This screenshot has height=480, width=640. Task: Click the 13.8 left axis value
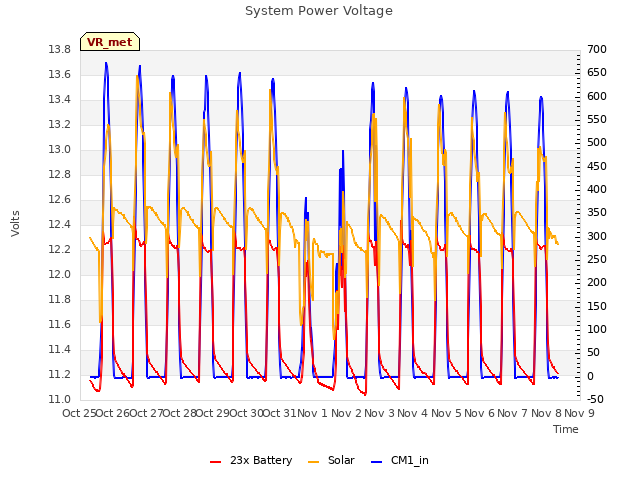[60, 50]
